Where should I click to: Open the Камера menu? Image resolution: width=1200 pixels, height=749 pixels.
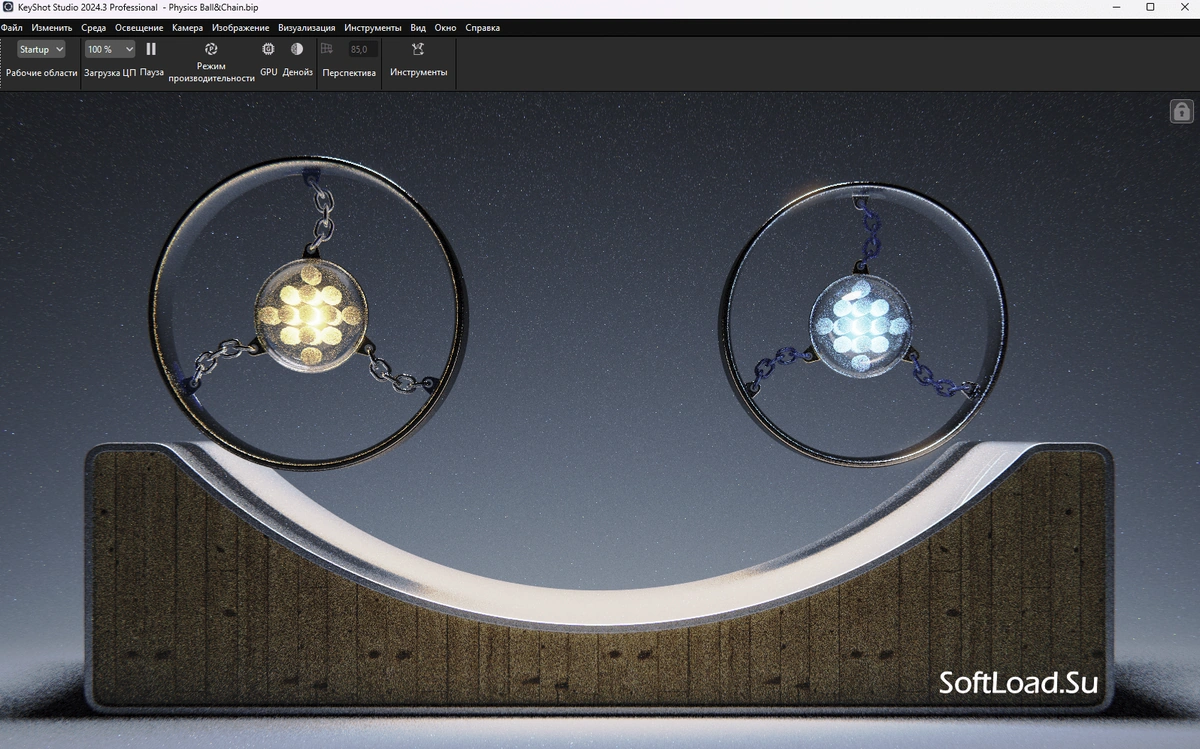click(187, 28)
